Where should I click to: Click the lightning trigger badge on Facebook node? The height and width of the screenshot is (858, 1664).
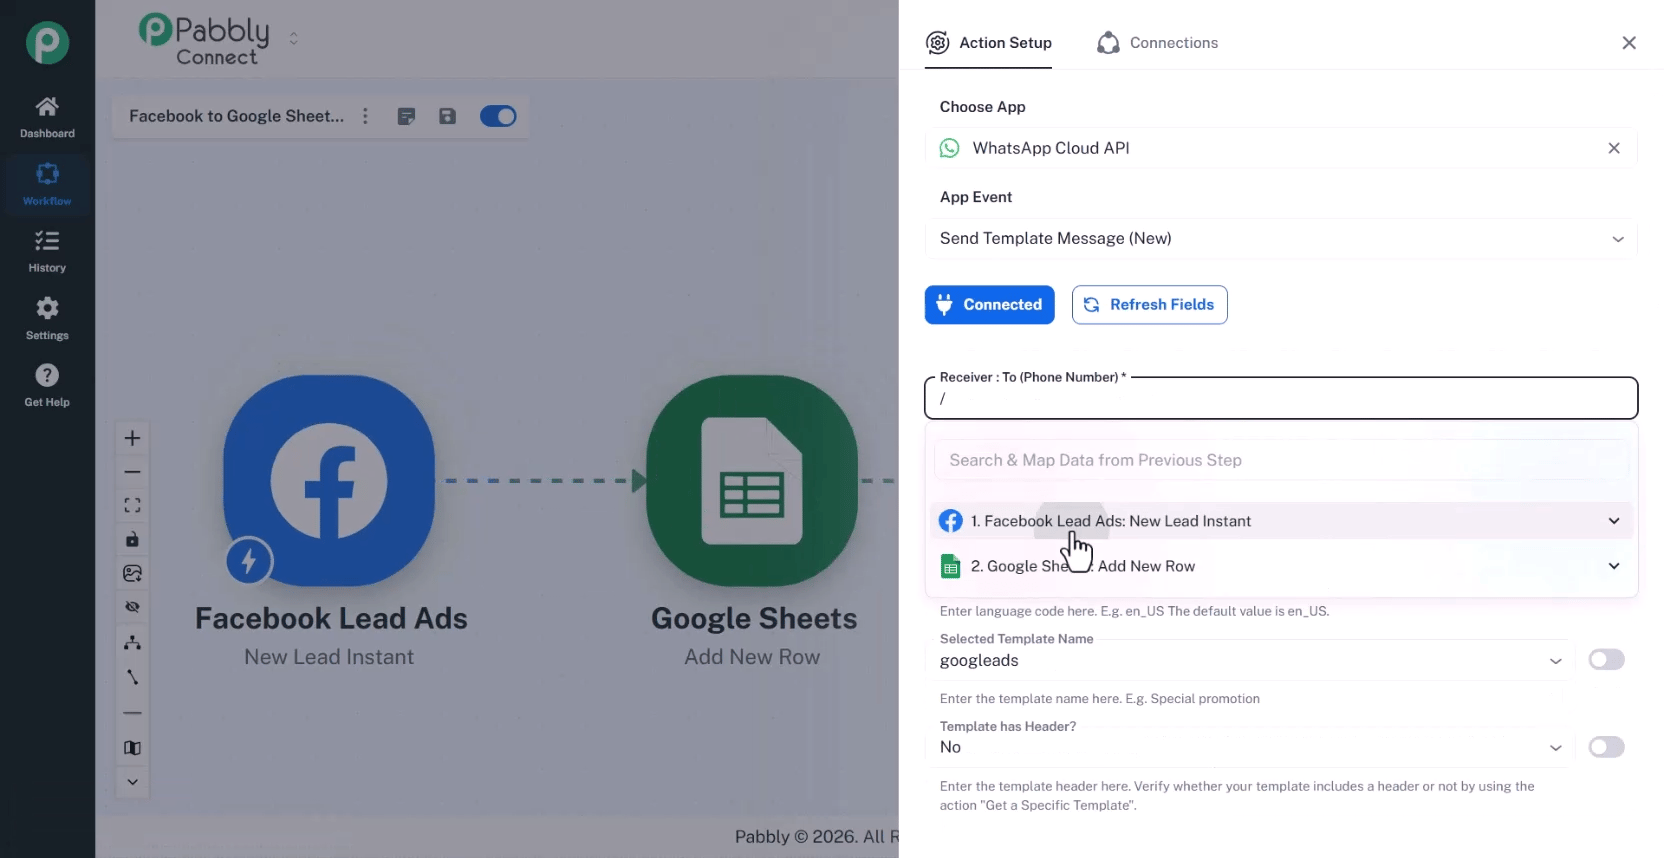(x=249, y=561)
